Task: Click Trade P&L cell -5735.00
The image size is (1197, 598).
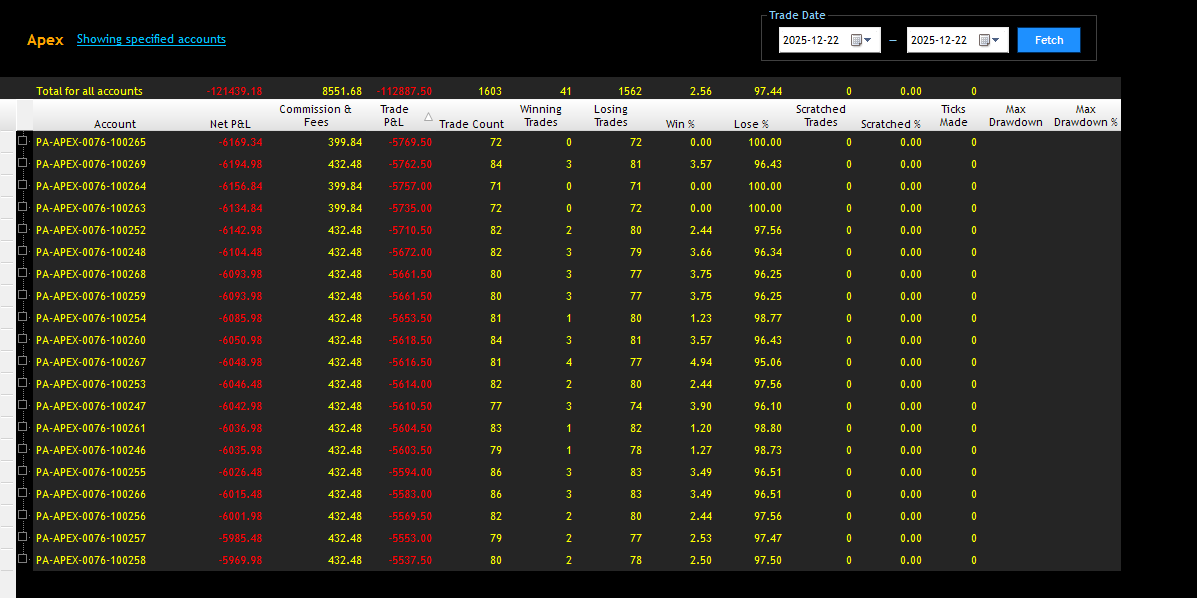Action: tap(410, 208)
